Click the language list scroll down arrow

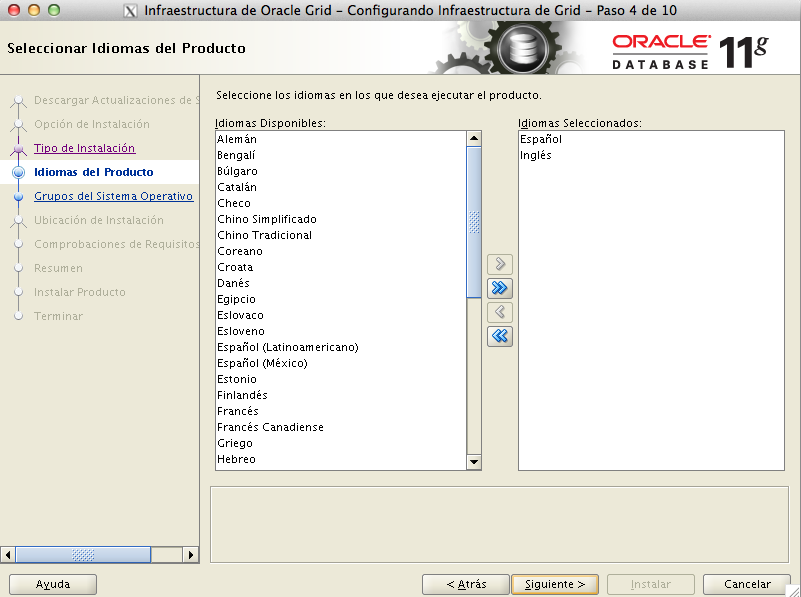[x=475, y=462]
